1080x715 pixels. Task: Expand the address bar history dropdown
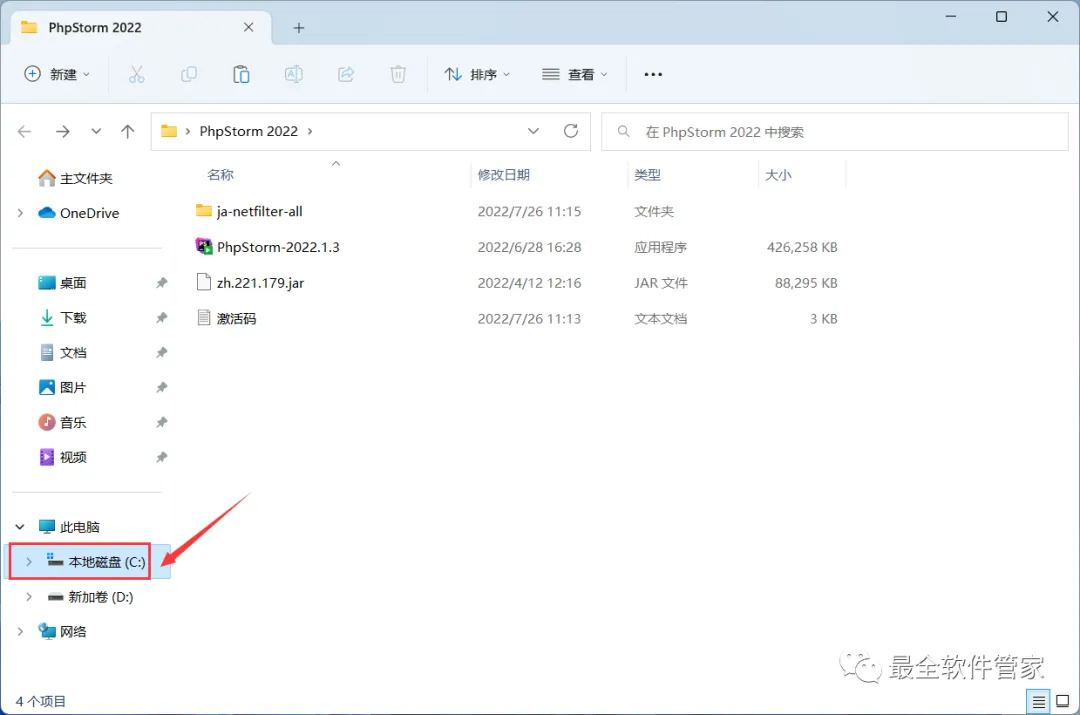(533, 131)
